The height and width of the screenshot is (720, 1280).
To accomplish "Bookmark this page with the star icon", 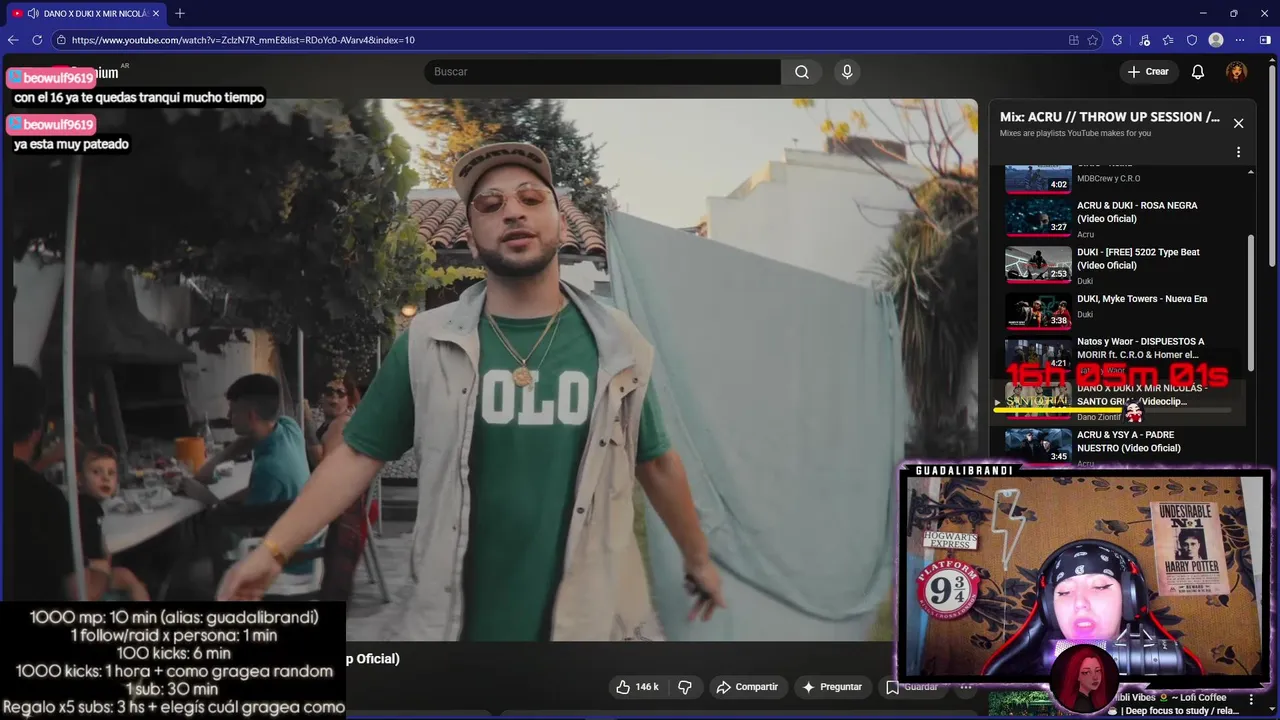I will [1093, 40].
